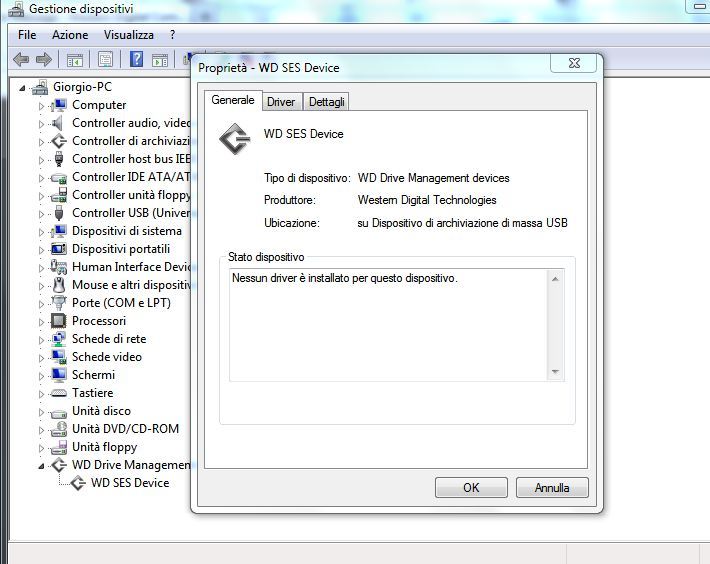This screenshot has height=564, width=710.
Task: Click the Western Digital Technologies text
Action: pyautogui.click(x=427, y=200)
